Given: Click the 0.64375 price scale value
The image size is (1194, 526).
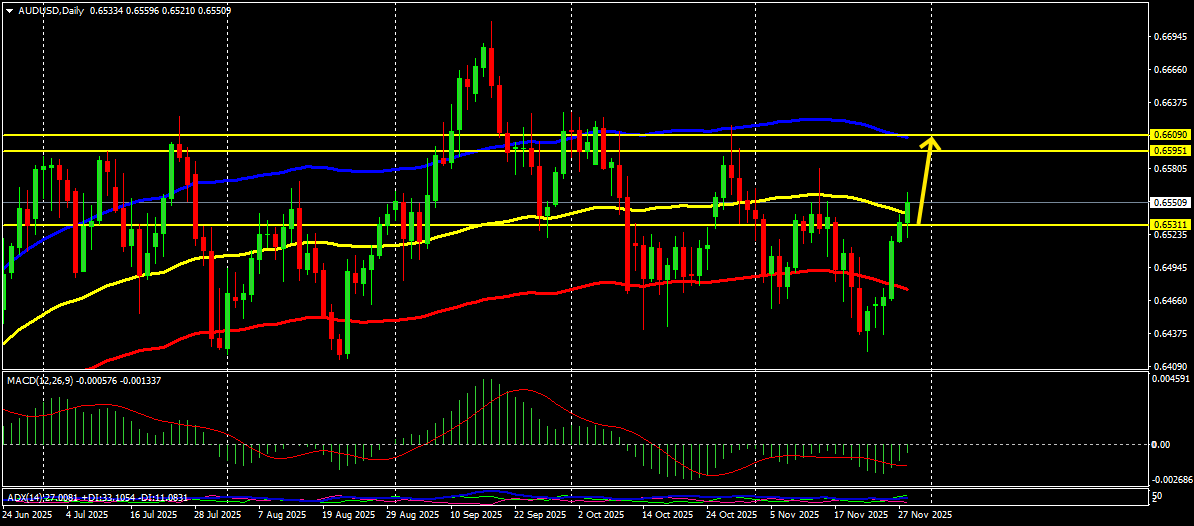Looking at the screenshot, I should click(1170, 333).
